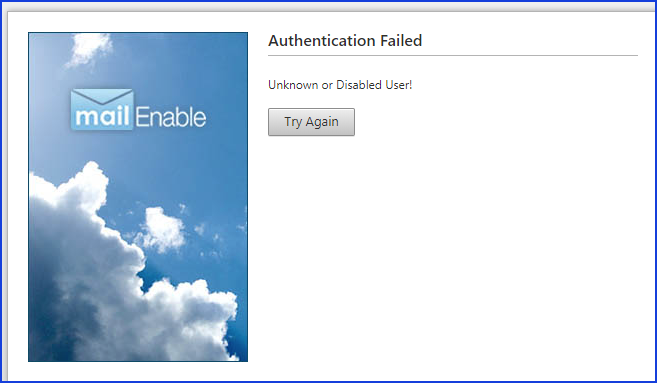Click the small cloud in banner's middle
Image resolution: width=657 pixels, height=383 pixels.
[x=161, y=230]
